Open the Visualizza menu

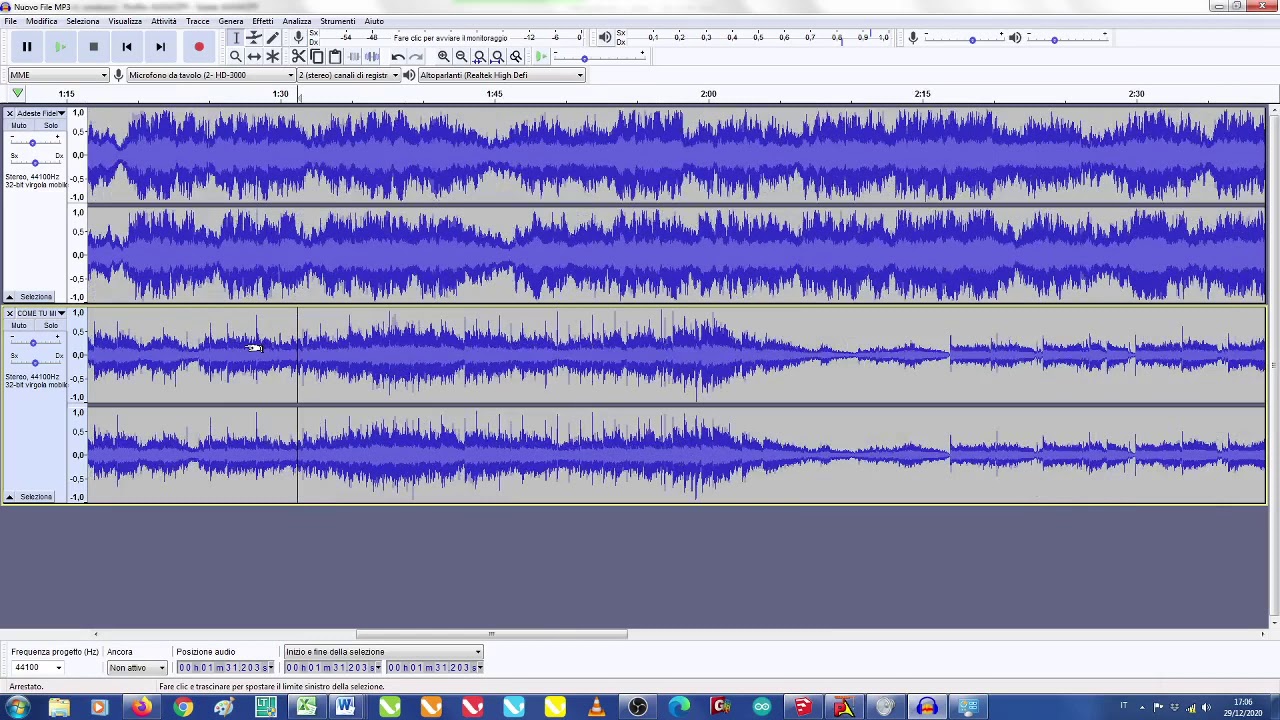tap(125, 21)
